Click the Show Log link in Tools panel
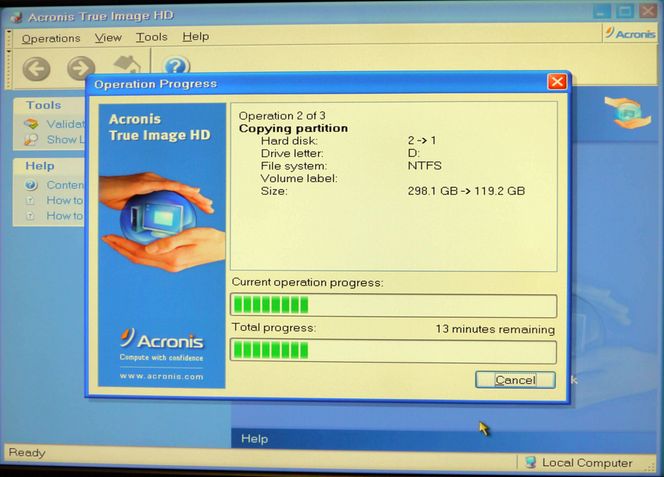The image size is (664, 477). 65,139
